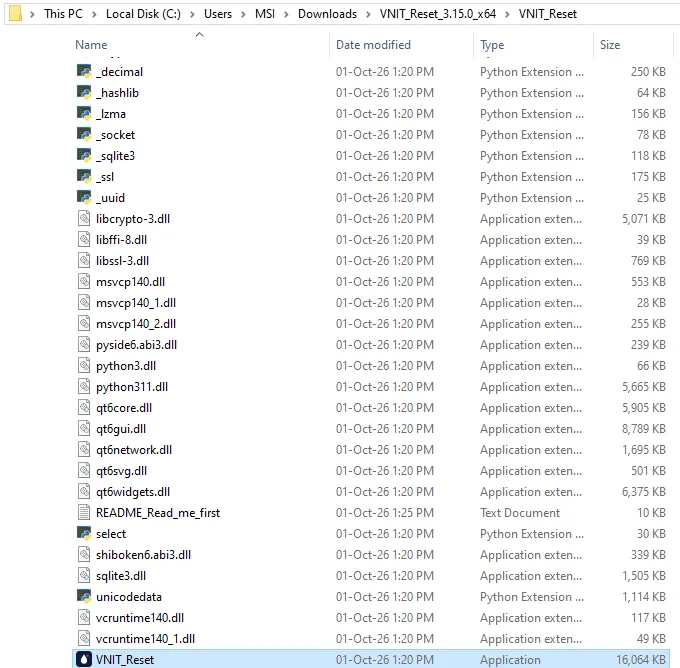Click the 1,505 KB size cell
Viewport: 680px width, 668px height.
pos(644,576)
